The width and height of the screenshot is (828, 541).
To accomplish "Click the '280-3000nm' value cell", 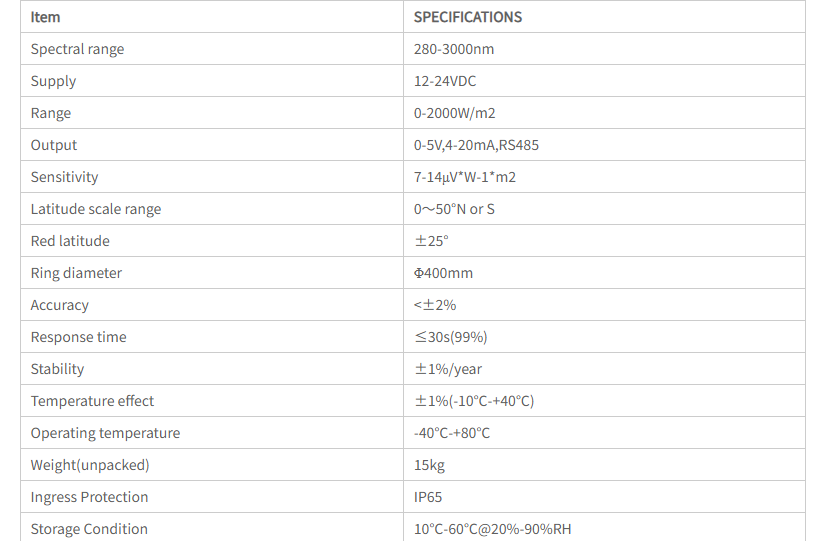I will pos(454,49).
